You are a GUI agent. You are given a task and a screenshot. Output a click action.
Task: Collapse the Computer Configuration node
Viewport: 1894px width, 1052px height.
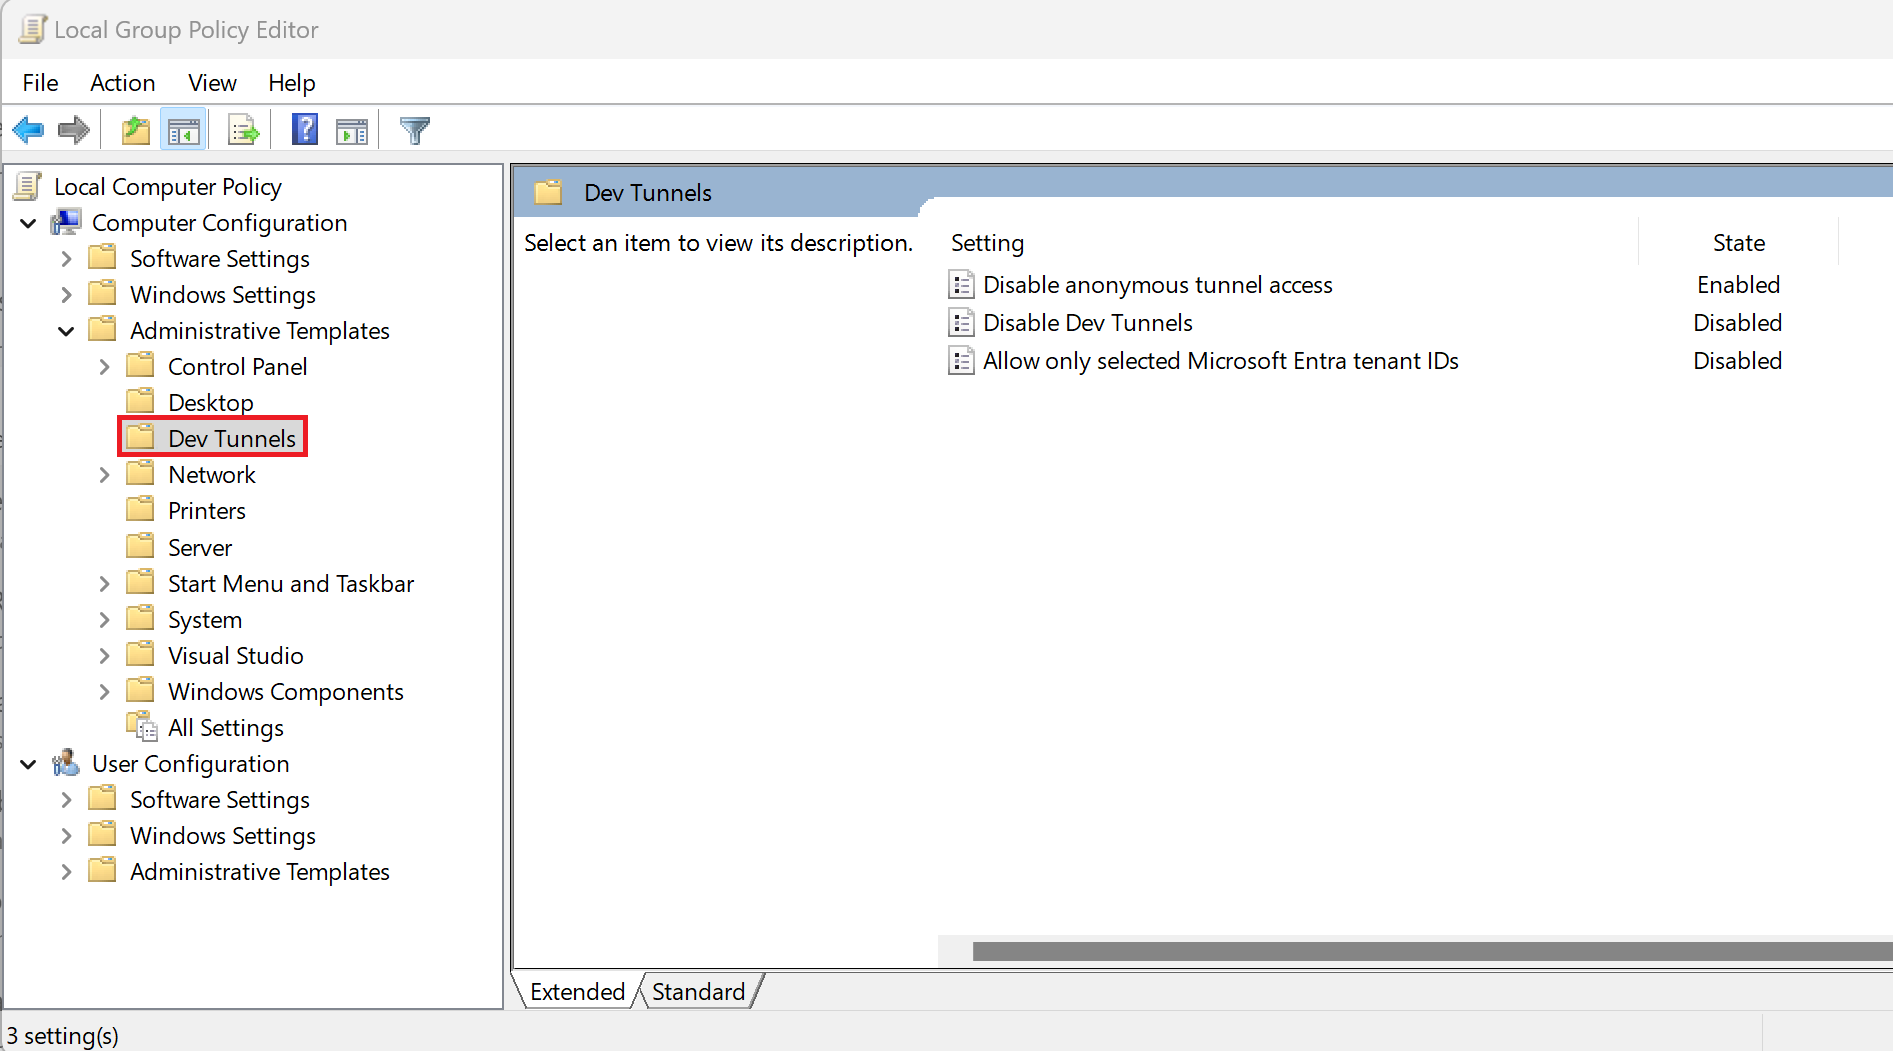pyautogui.click(x=28, y=223)
